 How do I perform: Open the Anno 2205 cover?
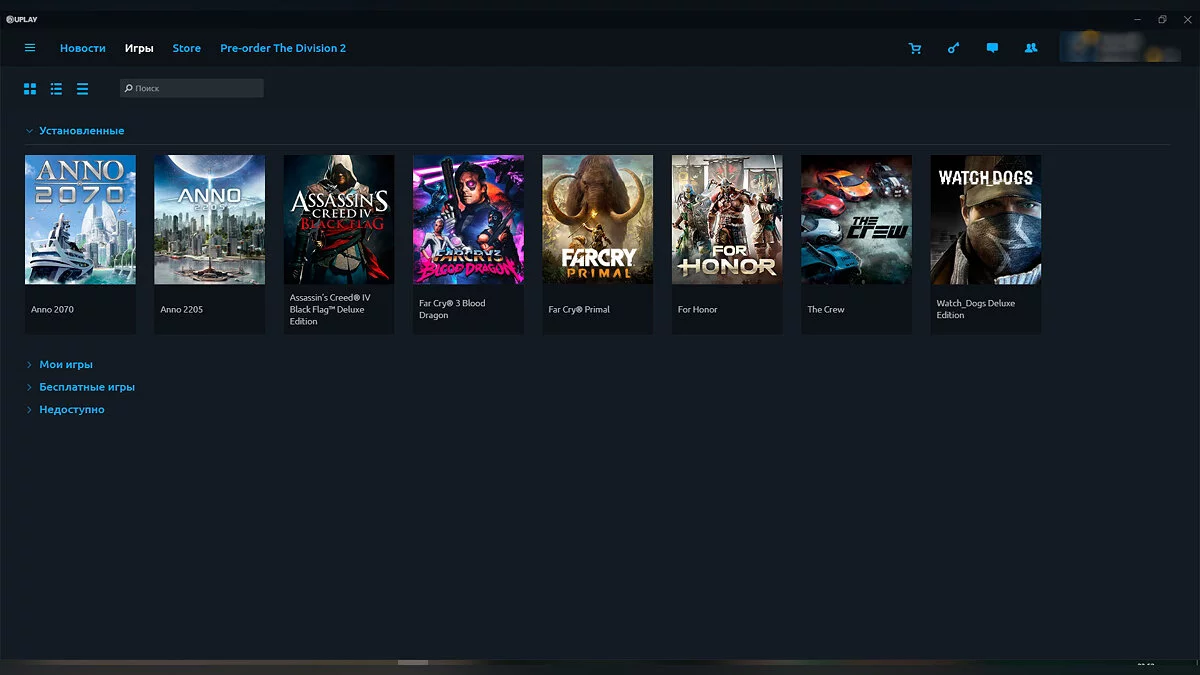[209, 220]
